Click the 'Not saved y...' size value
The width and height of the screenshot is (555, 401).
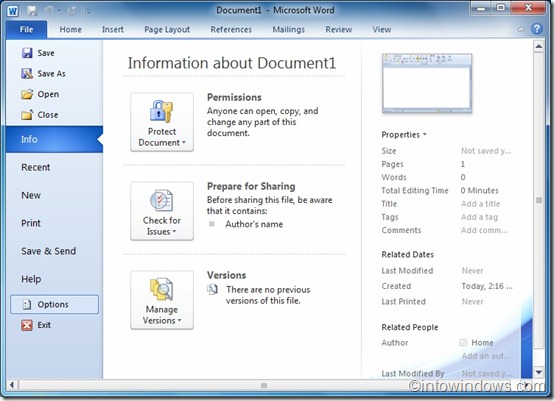[x=486, y=151]
